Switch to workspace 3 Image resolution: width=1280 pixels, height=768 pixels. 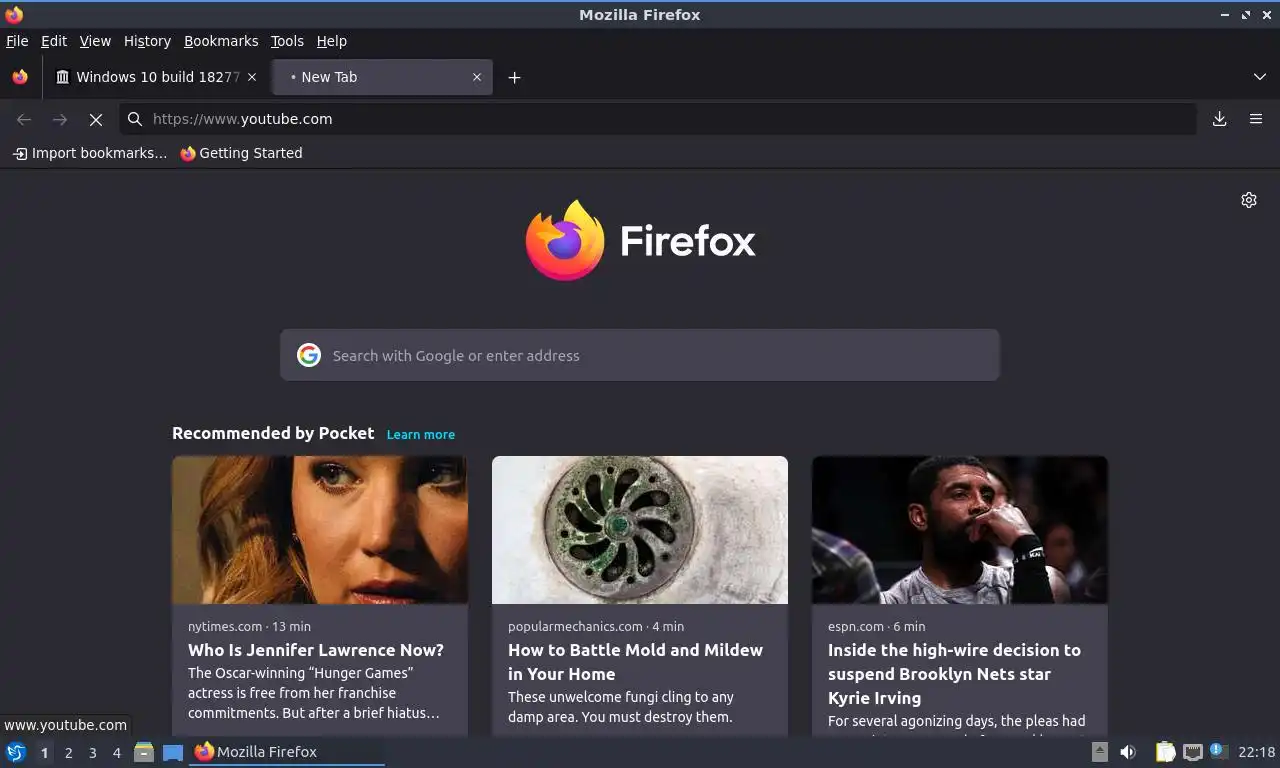[92, 753]
